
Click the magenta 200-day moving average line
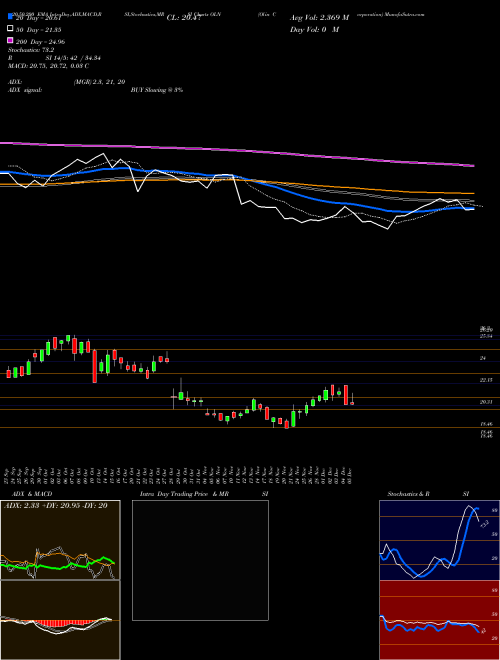pyautogui.click(x=237, y=150)
